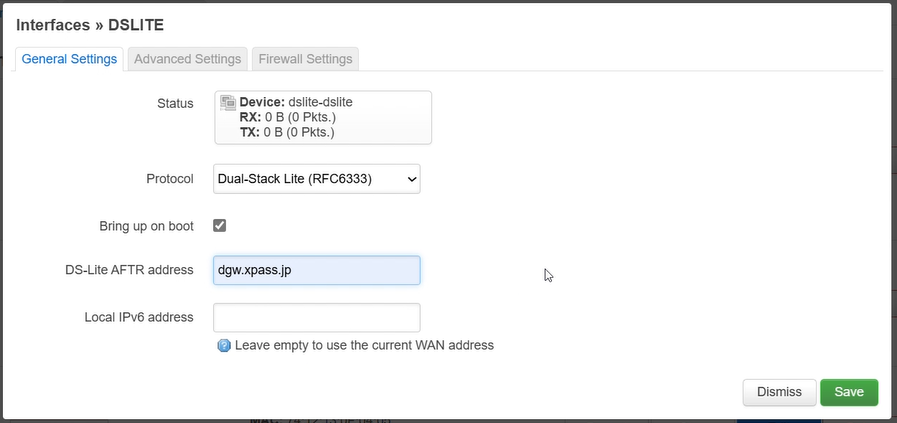Click the TX packet counter line

pos(286,131)
